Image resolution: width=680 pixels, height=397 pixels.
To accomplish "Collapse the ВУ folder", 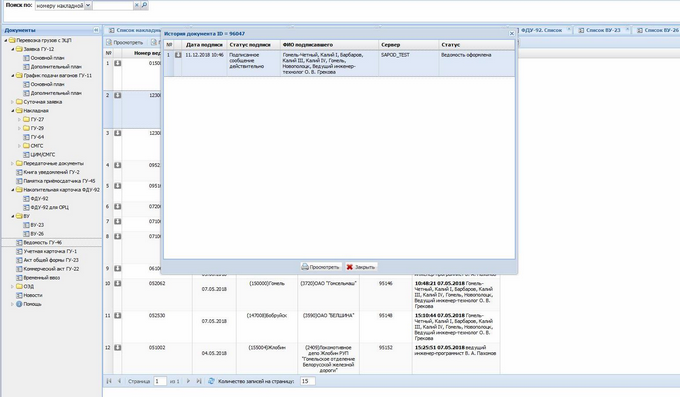I will [13, 216].
